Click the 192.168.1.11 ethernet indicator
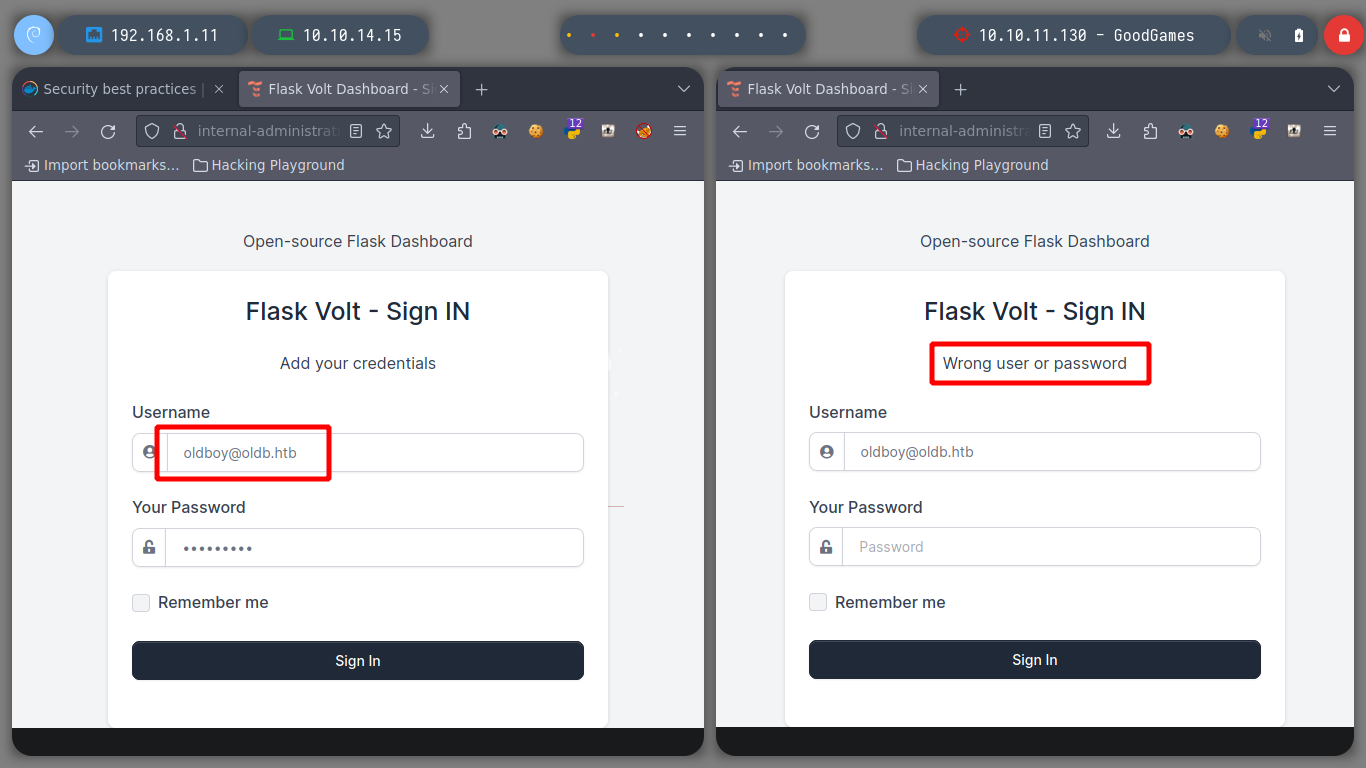The width and height of the screenshot is (1366, 768). pos(152,35)
